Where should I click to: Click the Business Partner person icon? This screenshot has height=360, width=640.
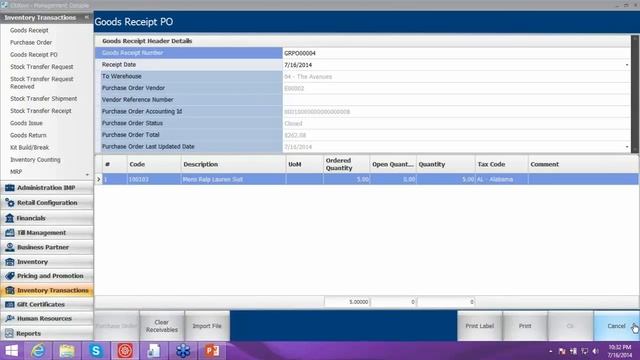pos(10,247)
